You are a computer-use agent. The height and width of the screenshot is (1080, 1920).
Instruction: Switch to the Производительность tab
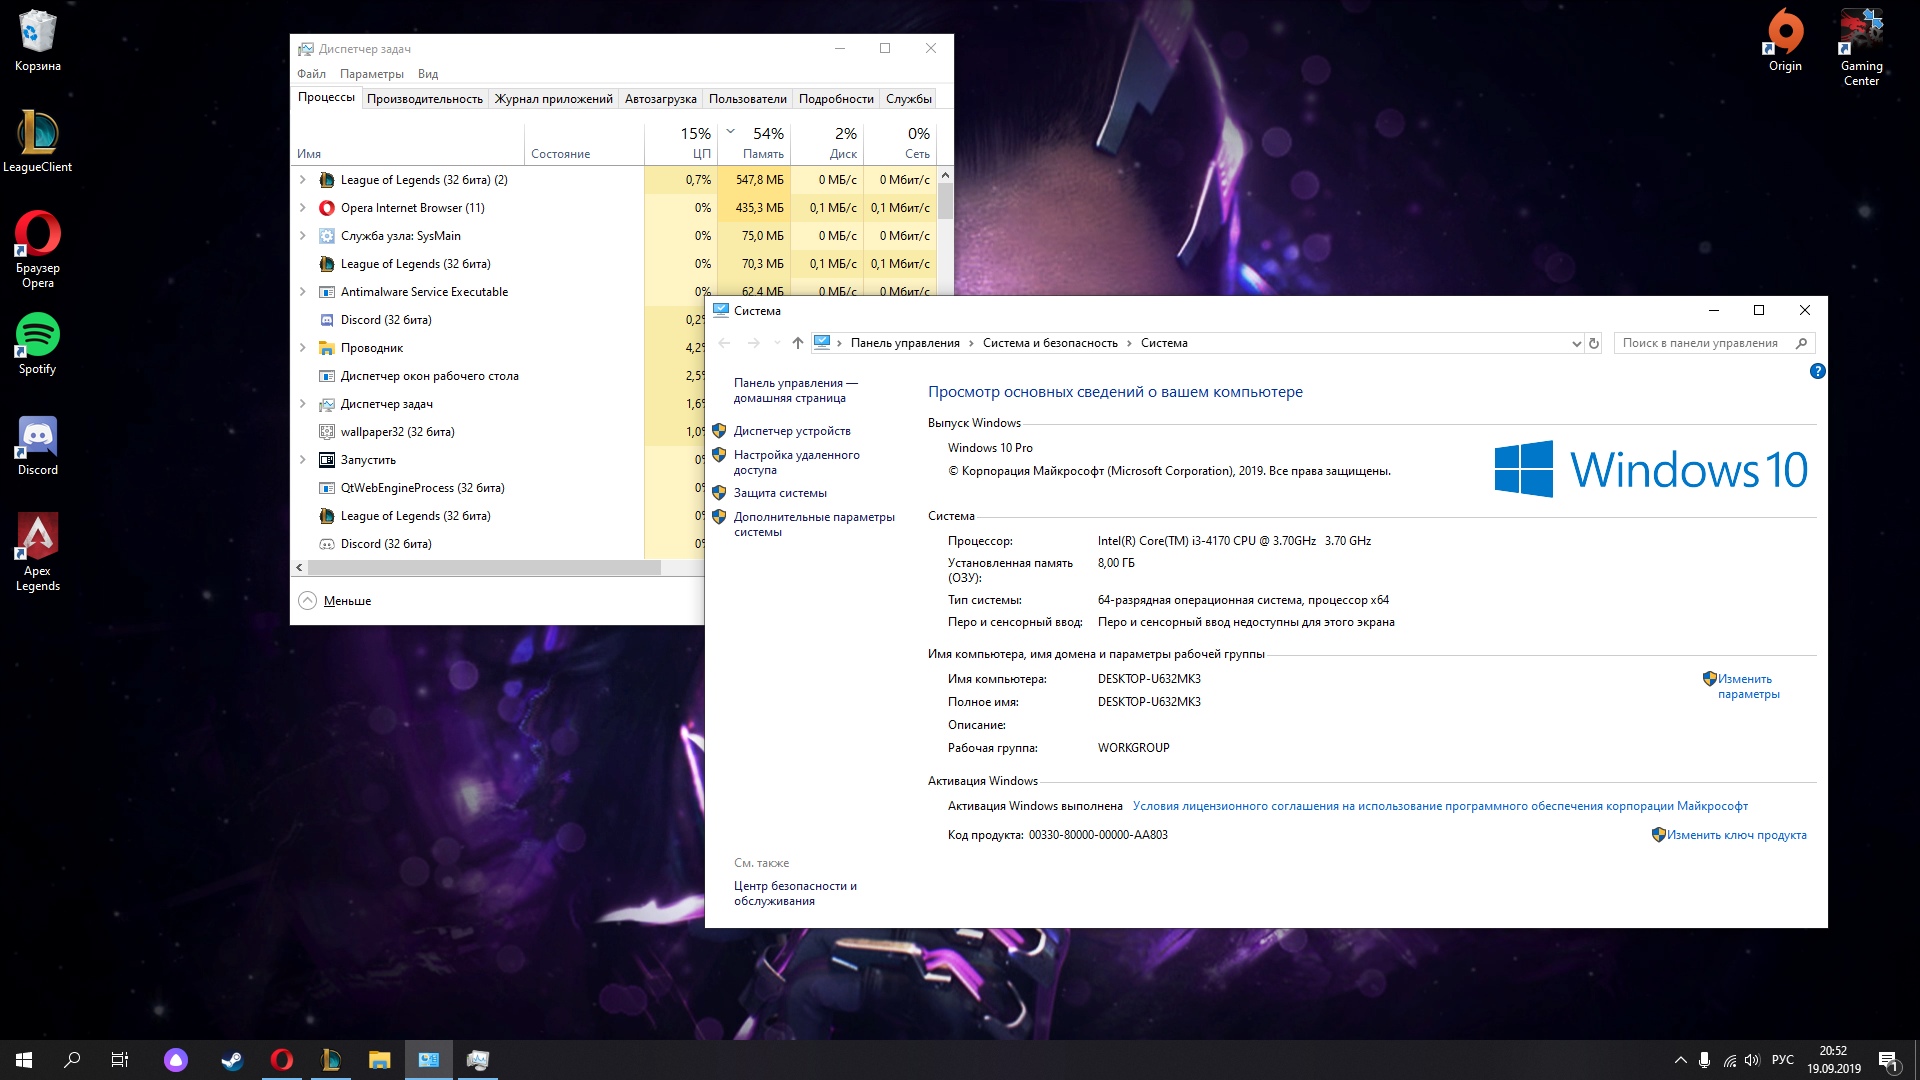(424, 99)
